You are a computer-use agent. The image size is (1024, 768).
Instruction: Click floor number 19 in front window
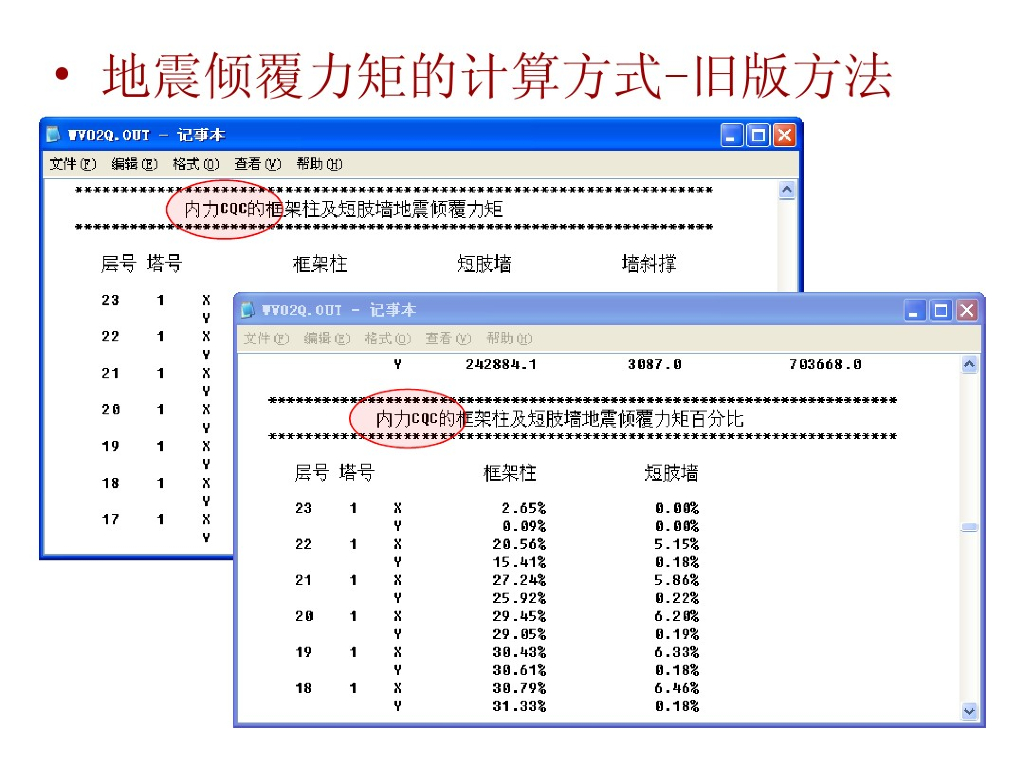pos(304,652)
